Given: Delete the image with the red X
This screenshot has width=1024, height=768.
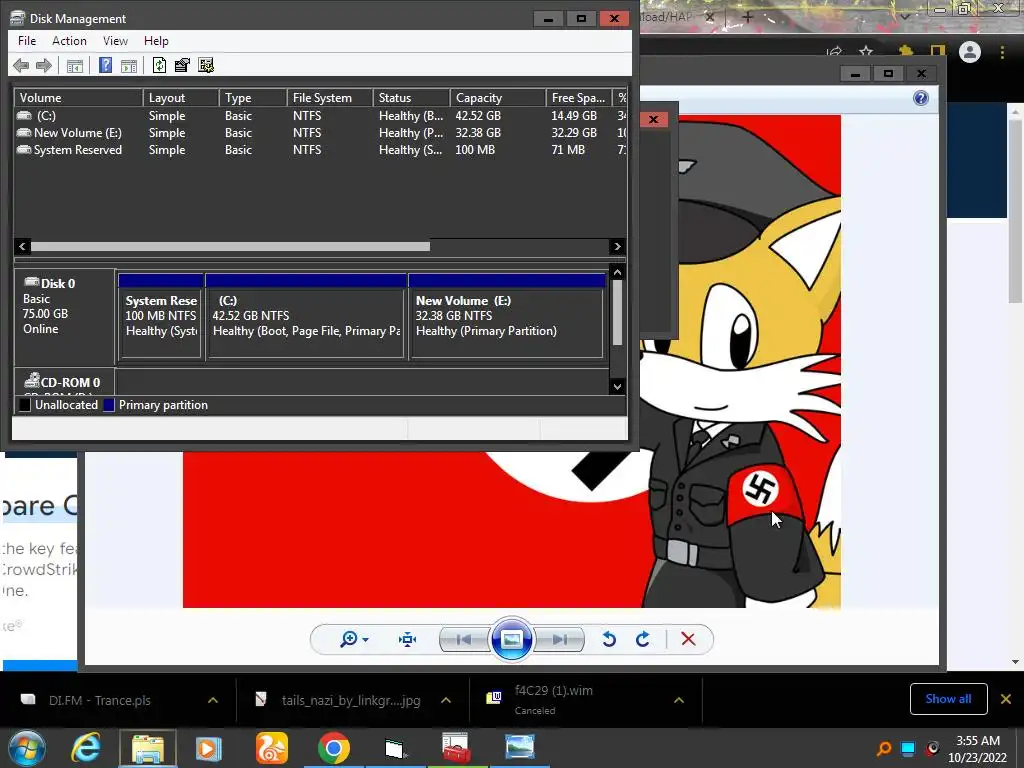Looking at the screenshot, I should (688, 639).
